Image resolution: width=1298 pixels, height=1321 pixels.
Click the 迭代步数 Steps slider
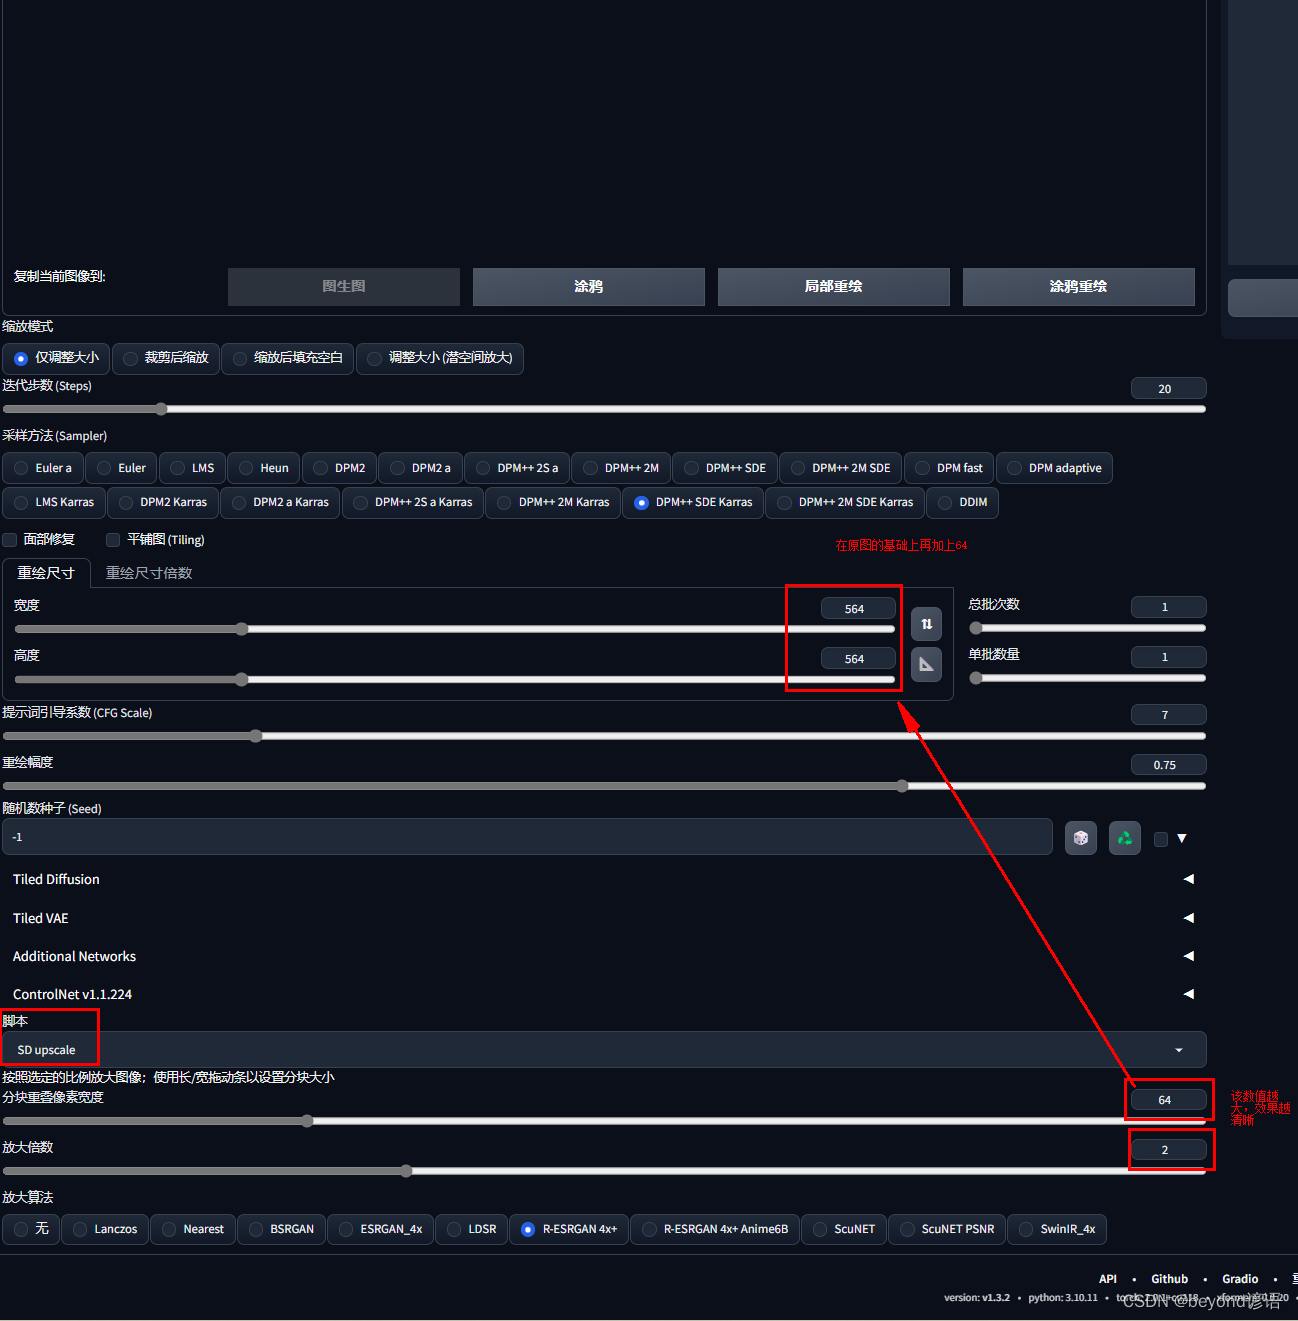click(x=604, y=409)
